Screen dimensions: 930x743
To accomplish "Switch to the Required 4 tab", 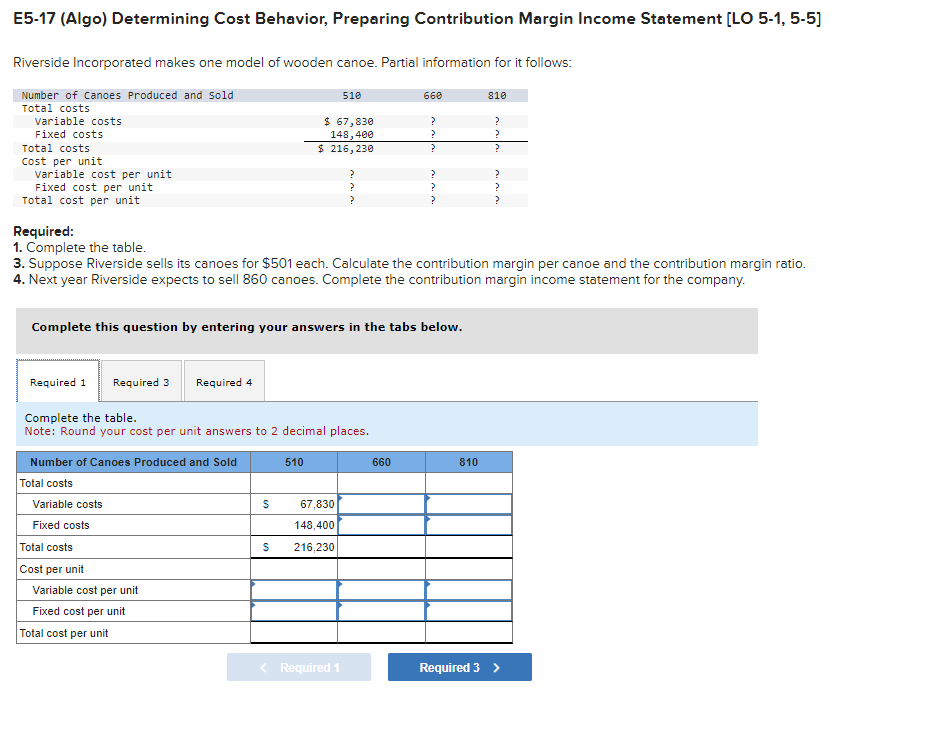I will click(x=224, y=381).
